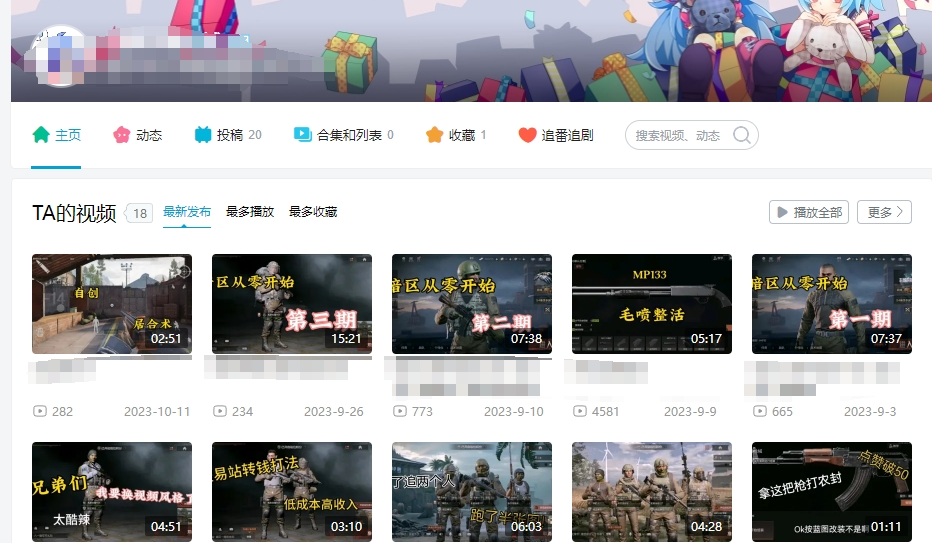The height and width of the screenshot is (543, 932).
Task: Click the pink 动态 icon
Action: (122, 135)
